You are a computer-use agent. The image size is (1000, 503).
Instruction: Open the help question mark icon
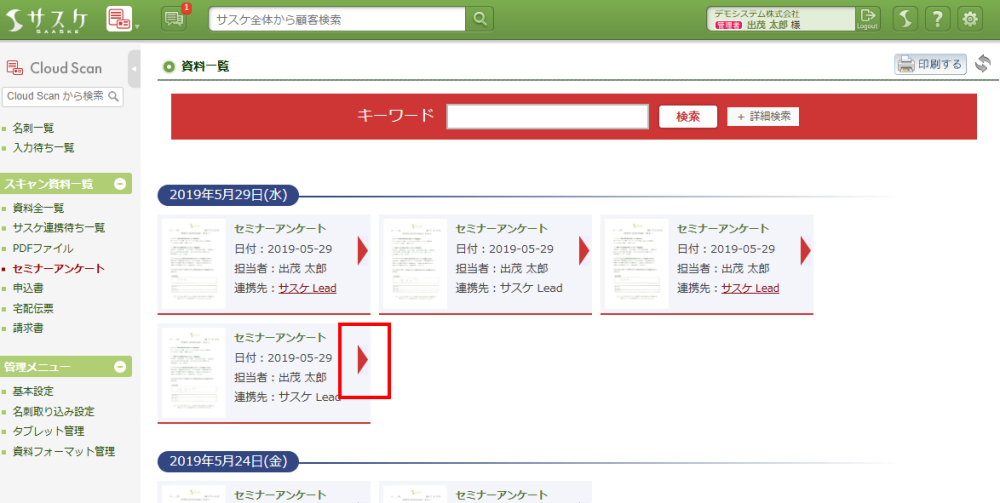[937, 18]
